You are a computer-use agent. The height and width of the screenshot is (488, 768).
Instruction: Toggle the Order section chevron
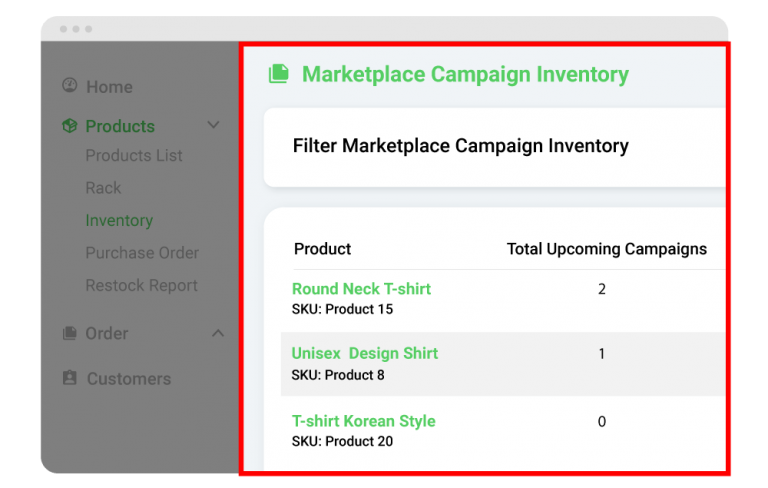[218, 333]
